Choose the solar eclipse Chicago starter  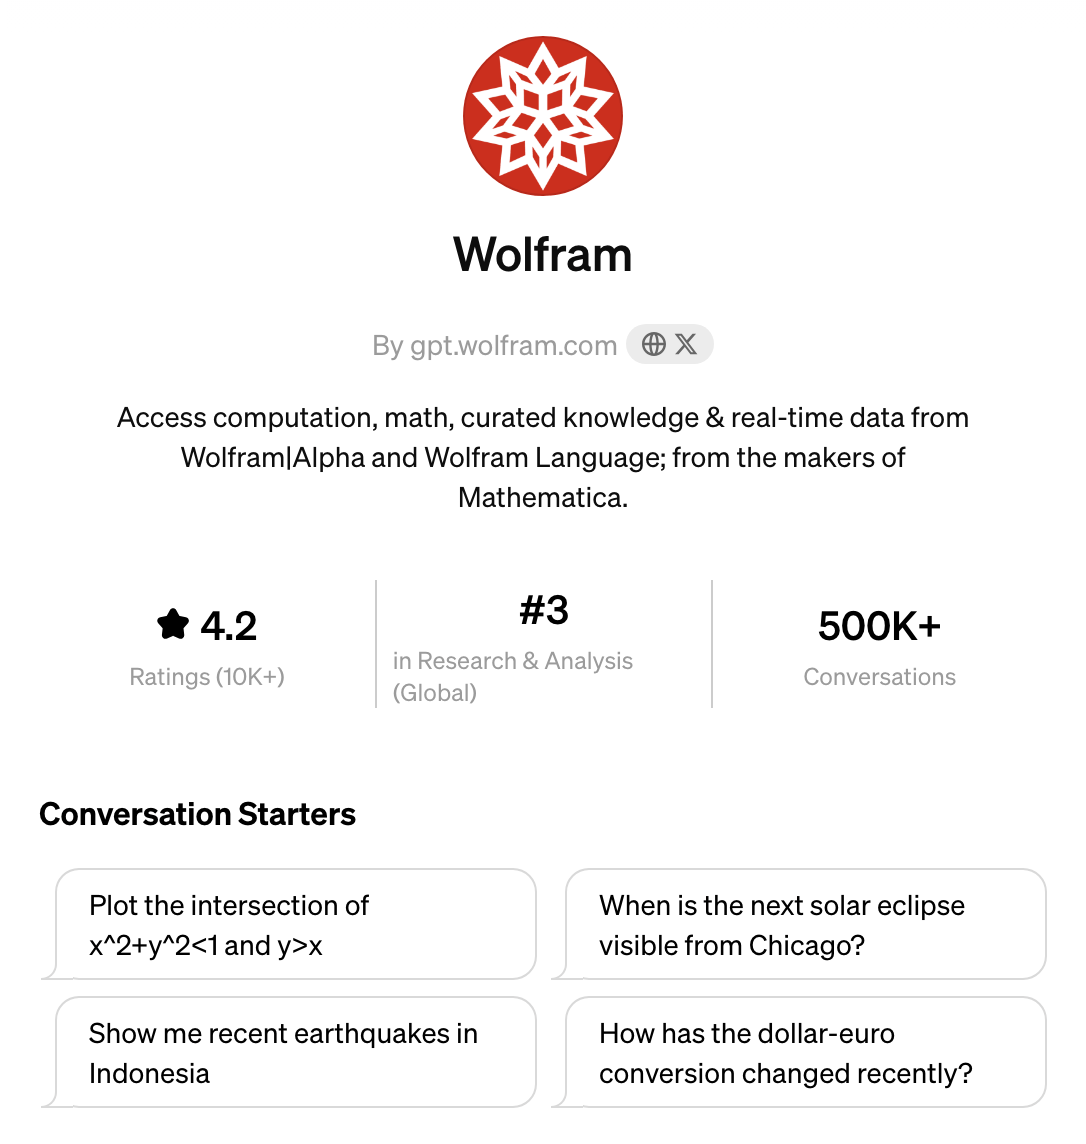(806, 924)
